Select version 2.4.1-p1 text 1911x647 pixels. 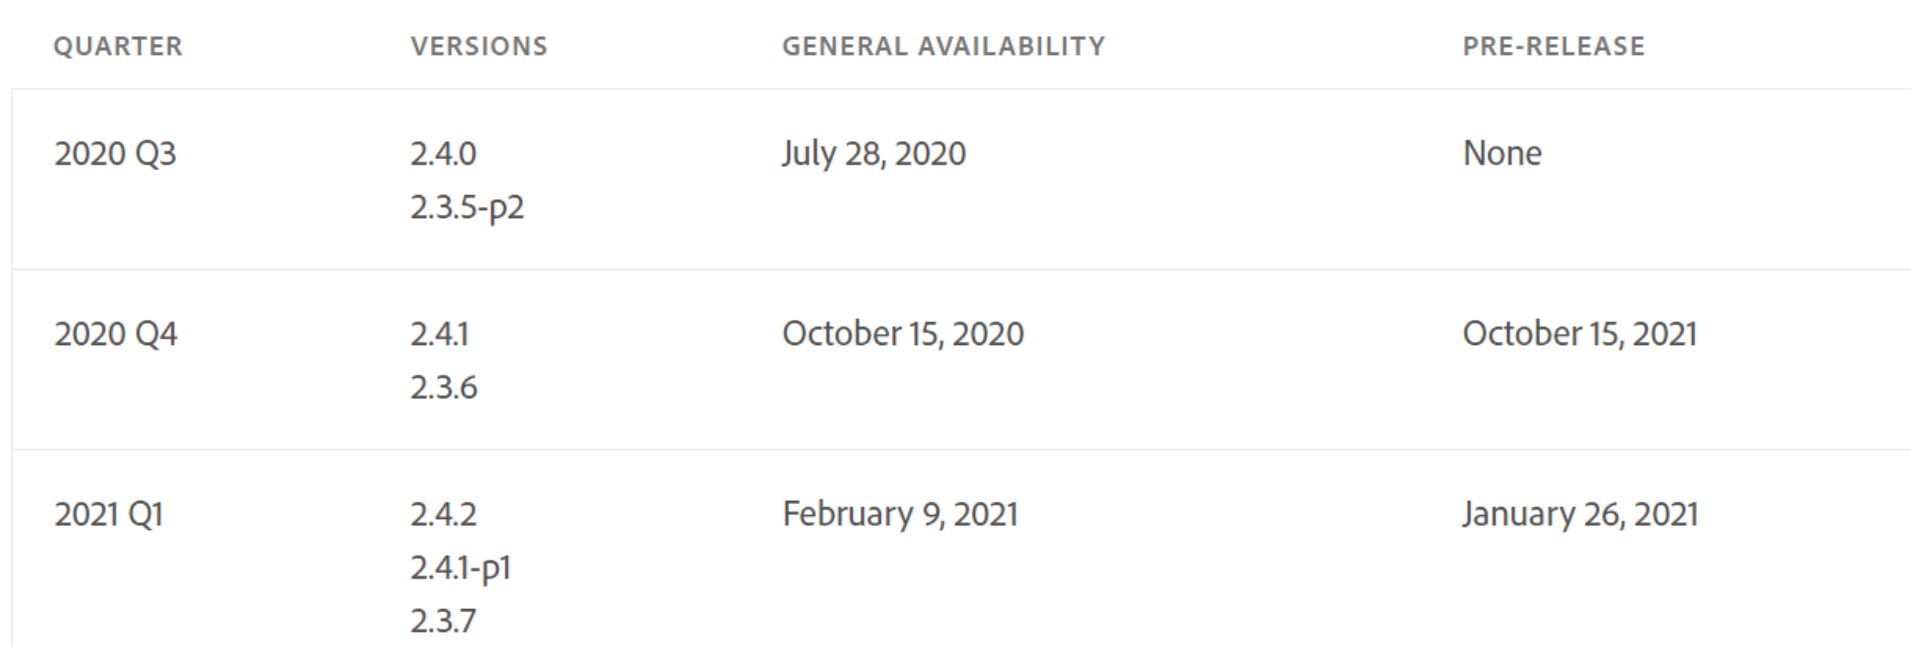click(460, 568)
